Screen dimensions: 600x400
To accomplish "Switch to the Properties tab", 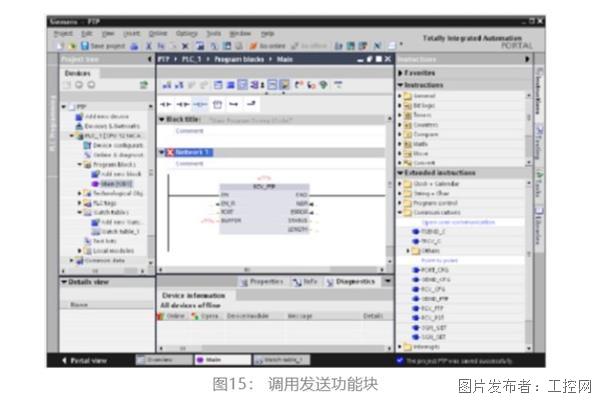I will (x=266, y=282).
